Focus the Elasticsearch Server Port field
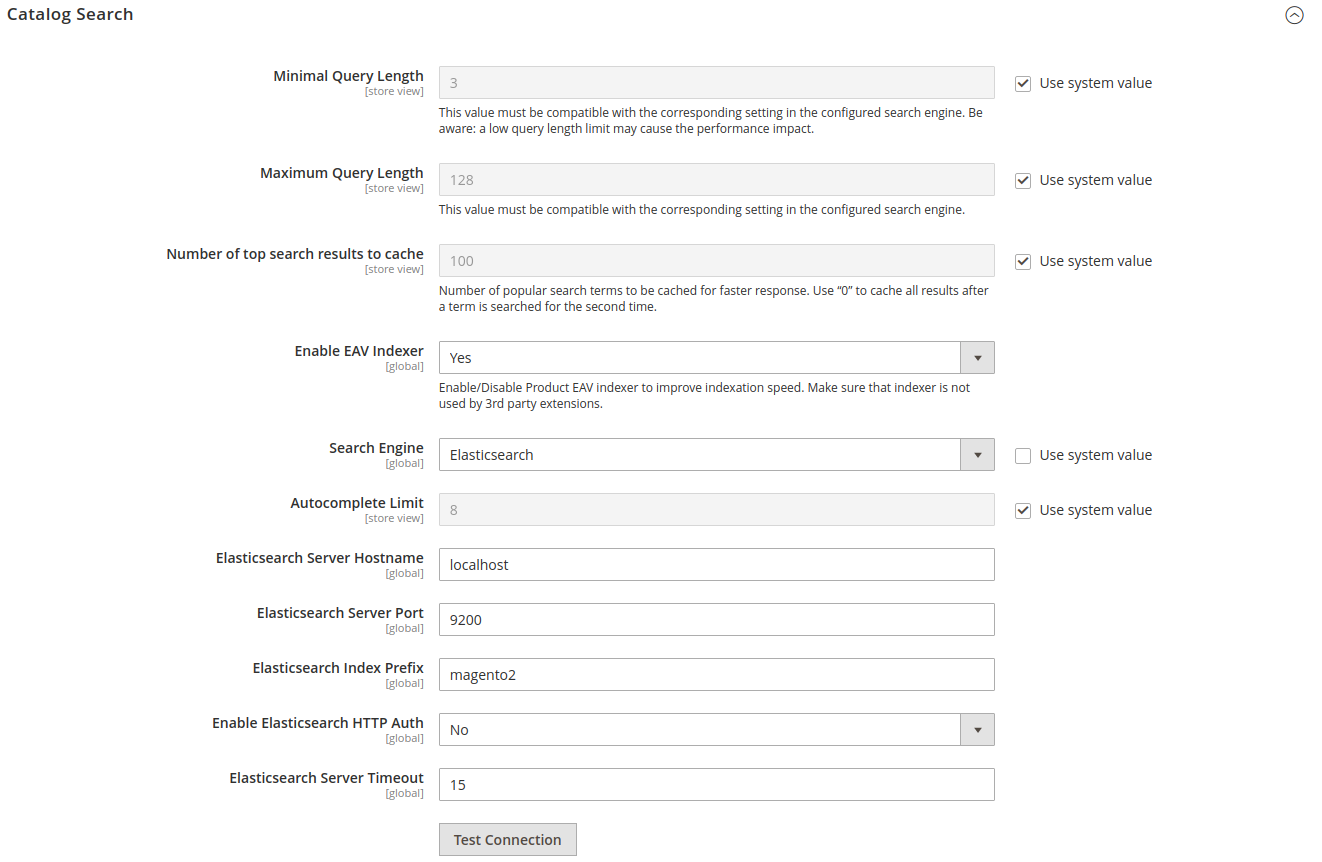The width and height of the screenshot is (1322, 862). click(x=716, y=620)
